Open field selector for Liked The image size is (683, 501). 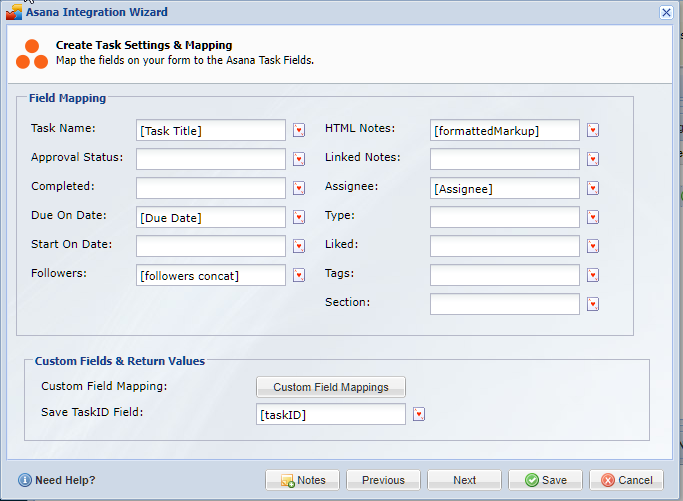[x=593, y=246]
